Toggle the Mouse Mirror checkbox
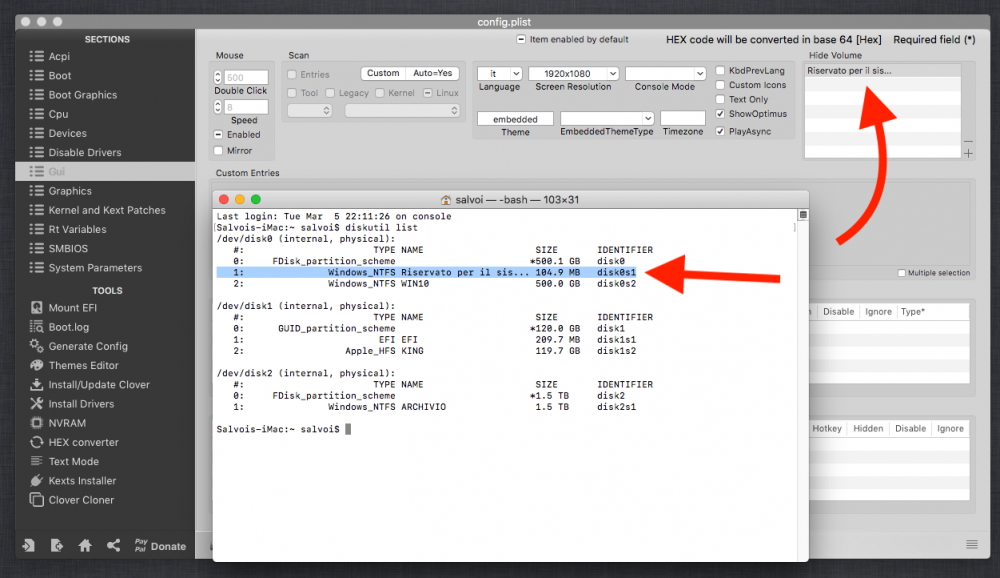The height and width of the screenshot is (578, 1000). pyautogui.click(x=218, y=151)
